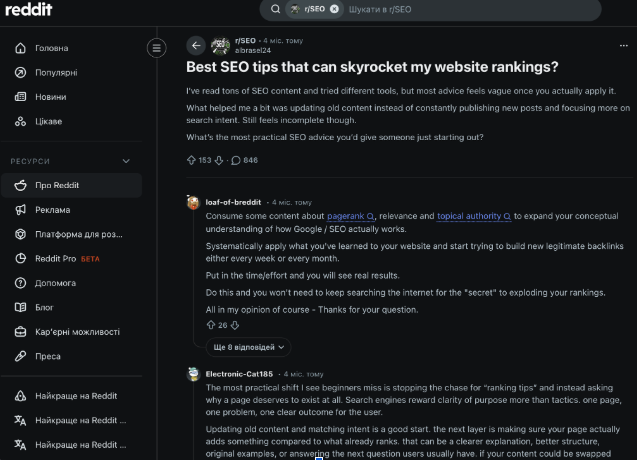Click the Reddit Pro БЕТА label
Screen dimensions: 637x460
coord(90,259)
